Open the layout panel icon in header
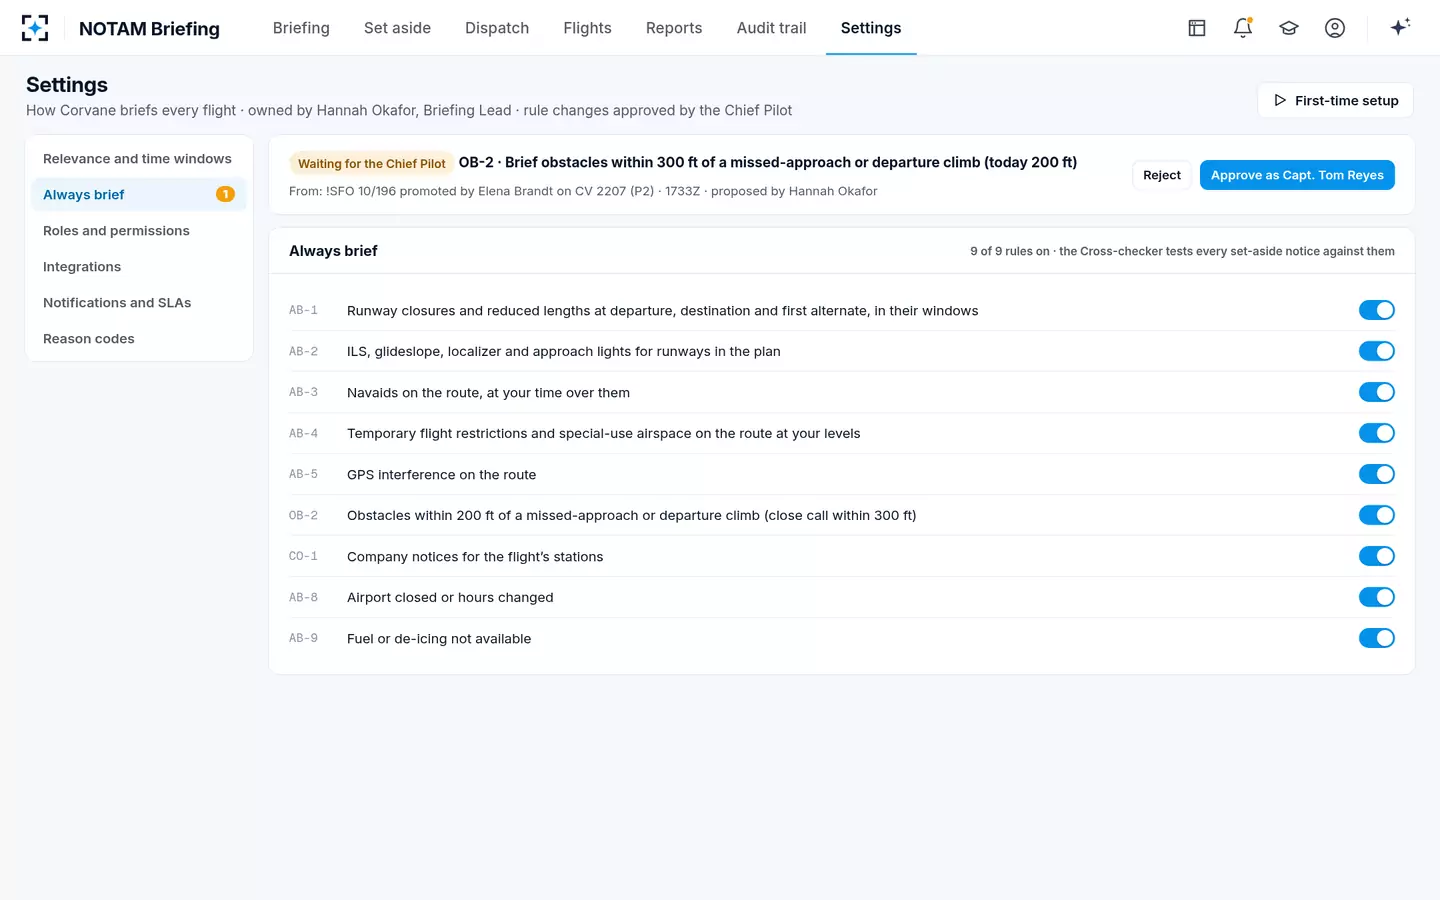This screenshot has height=900, width=1440. [1197, 28]
